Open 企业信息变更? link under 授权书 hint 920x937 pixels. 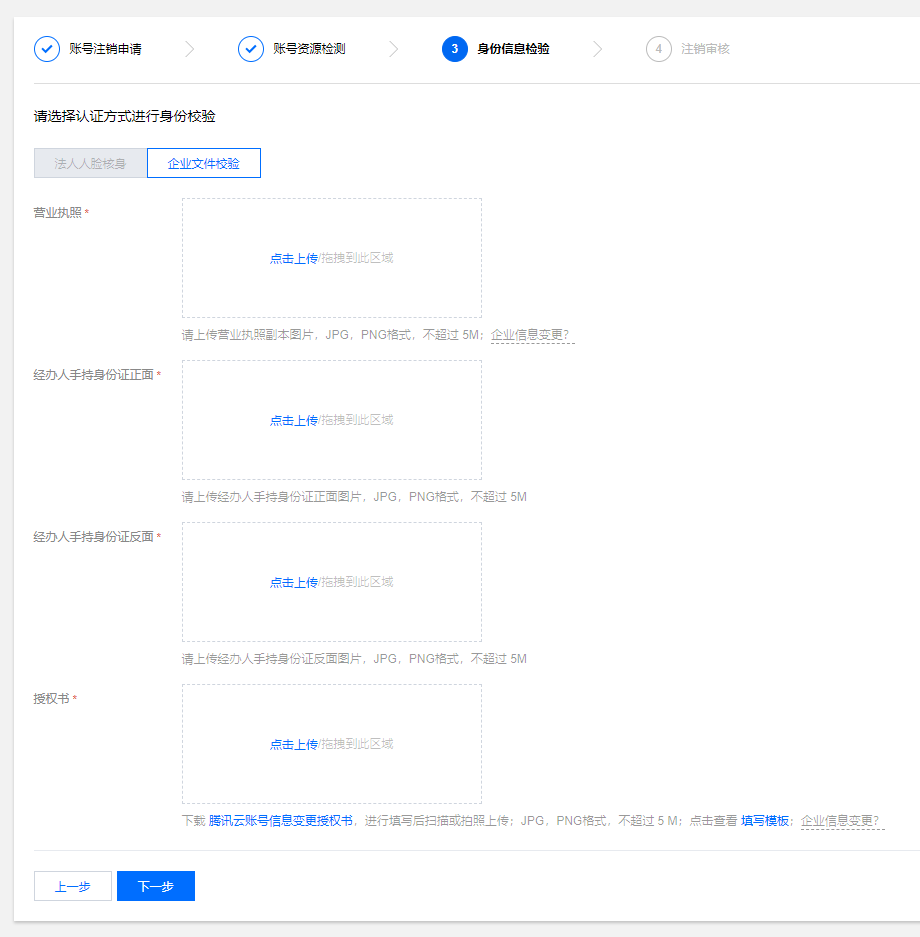[842, 821]
